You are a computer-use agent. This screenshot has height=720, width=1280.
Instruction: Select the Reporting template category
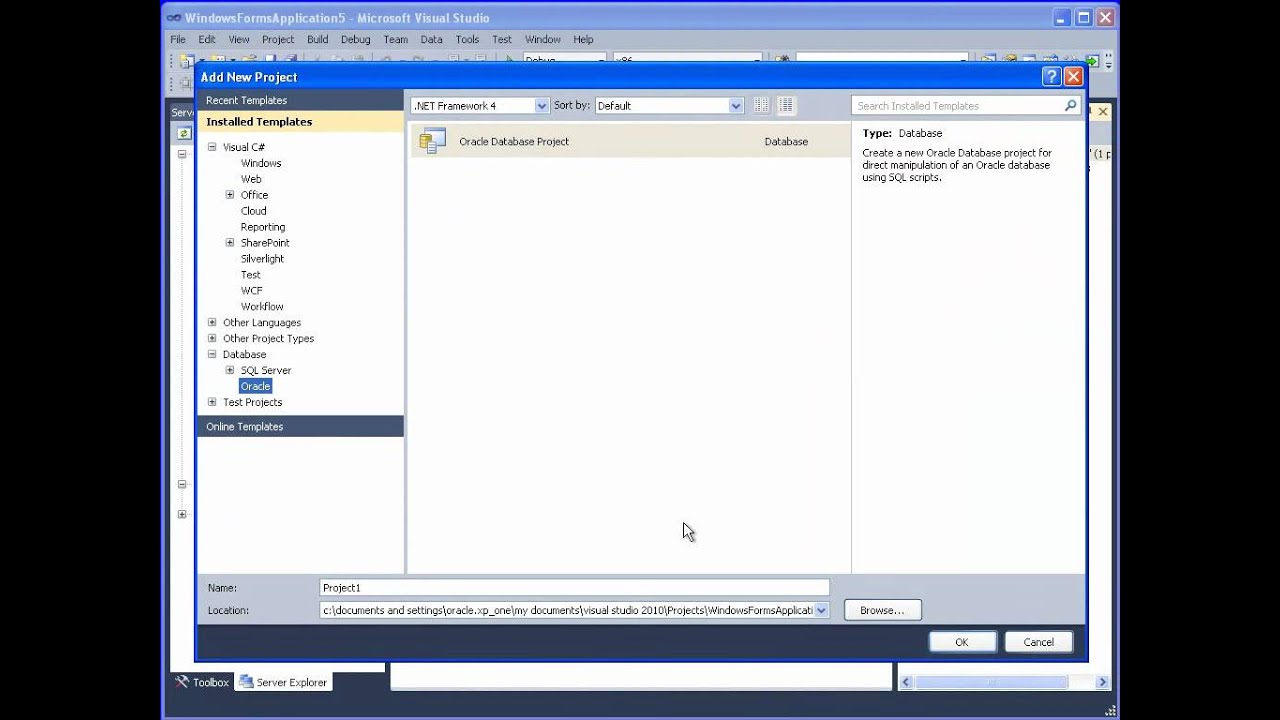point(263,227)
